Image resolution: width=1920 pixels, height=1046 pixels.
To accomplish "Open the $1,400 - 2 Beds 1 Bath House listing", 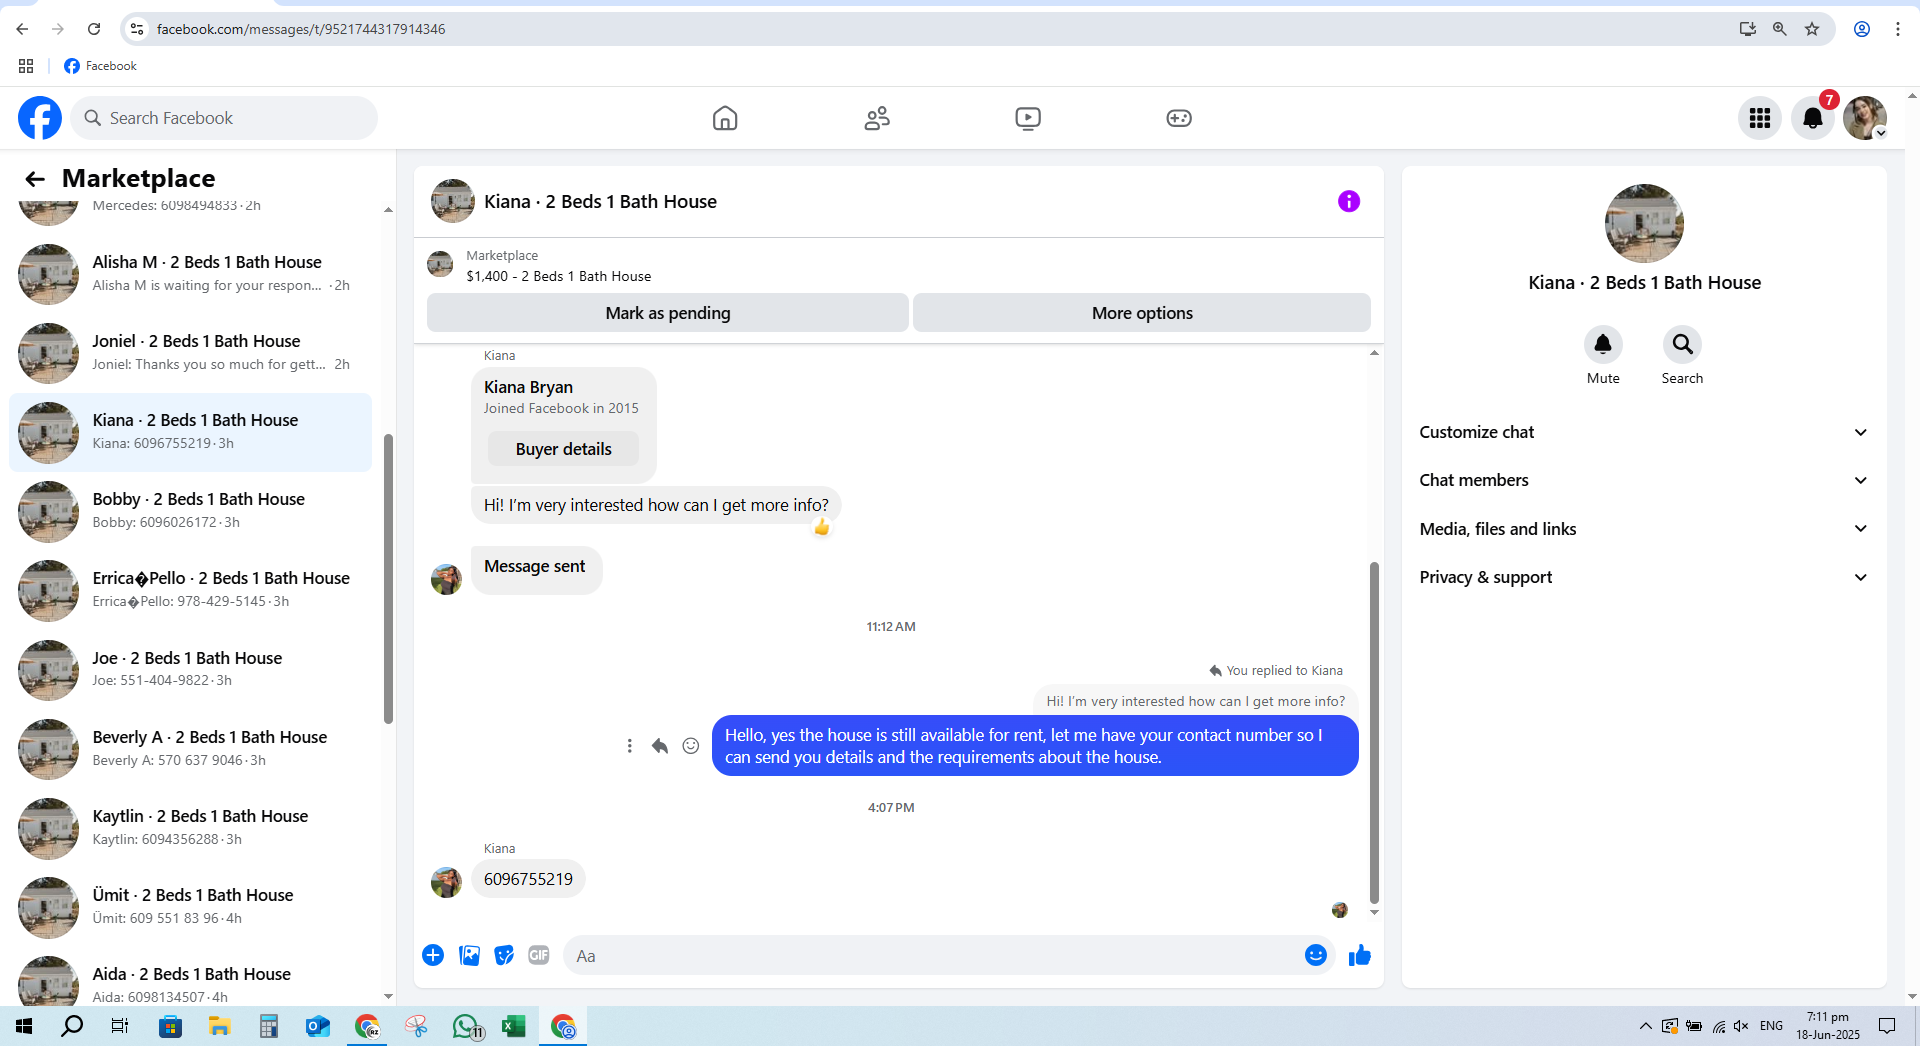I will coord(558,276).
